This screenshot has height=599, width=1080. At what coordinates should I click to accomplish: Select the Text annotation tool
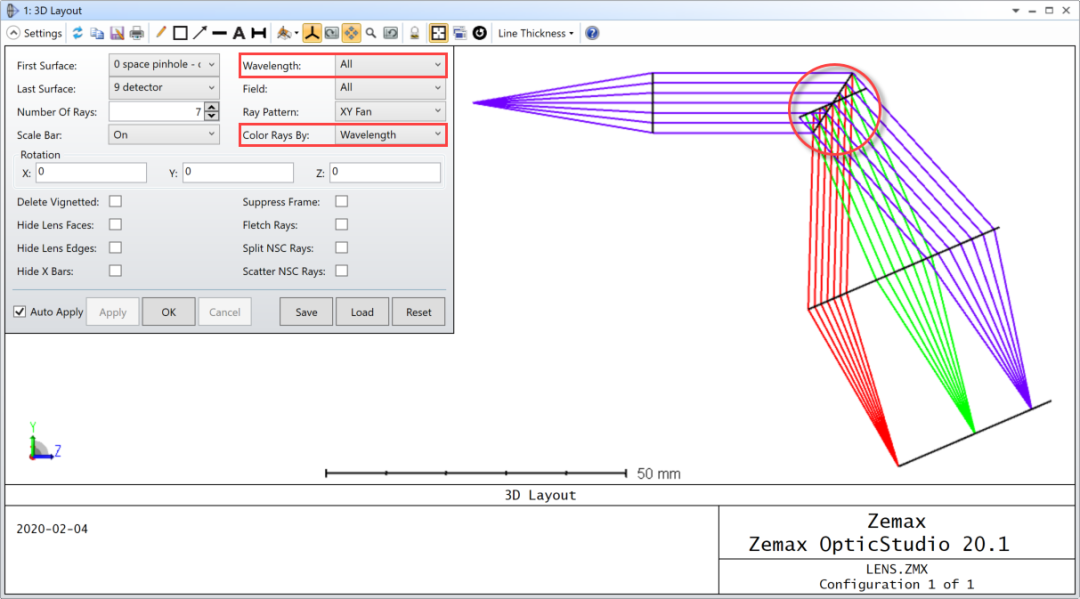239,32
